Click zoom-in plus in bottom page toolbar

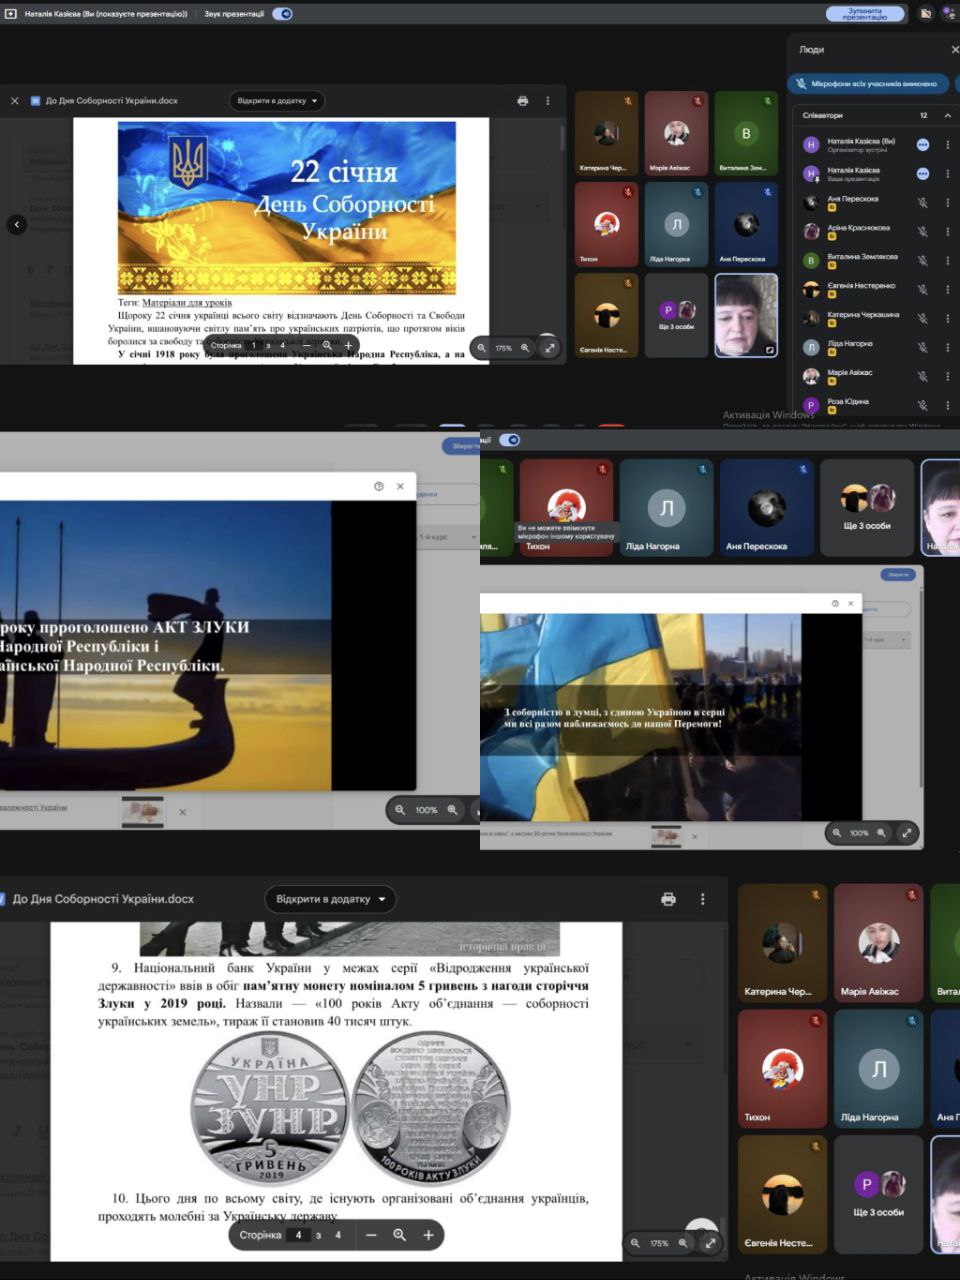pos(428,1235)
